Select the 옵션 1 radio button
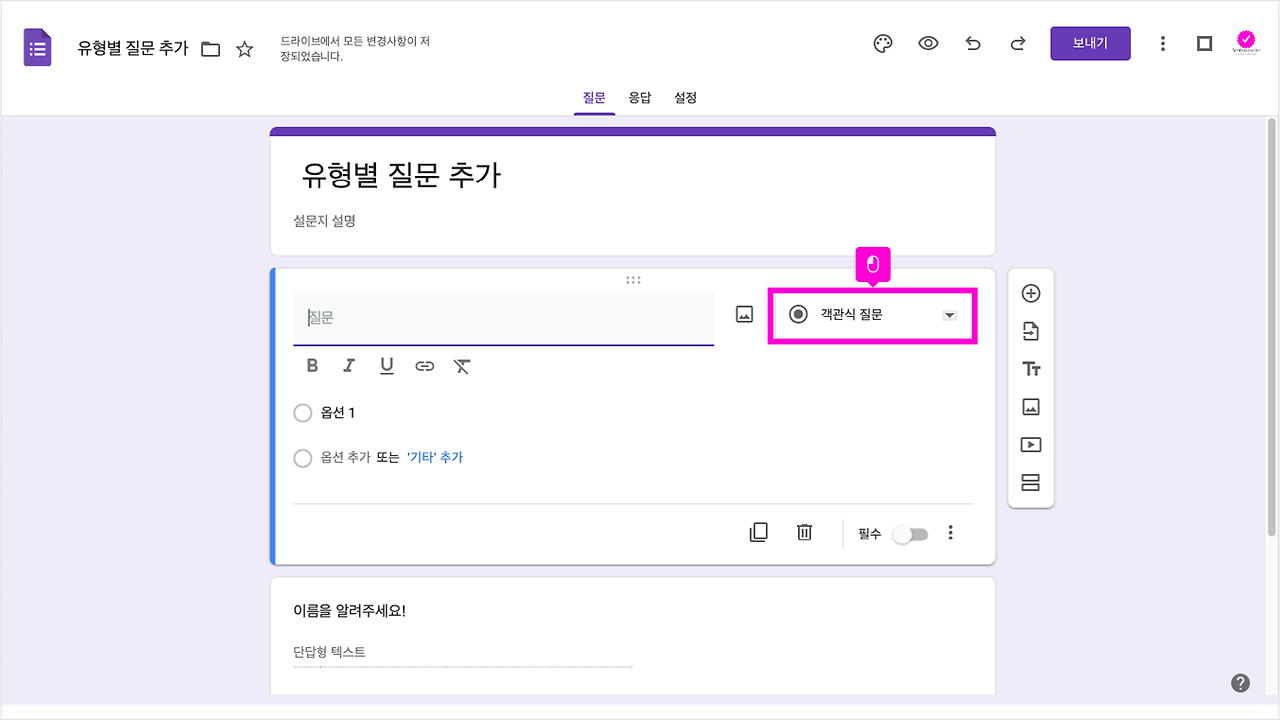Viewport: 1280px width, 720px height. pyautogui.click(x=303, y=412)
